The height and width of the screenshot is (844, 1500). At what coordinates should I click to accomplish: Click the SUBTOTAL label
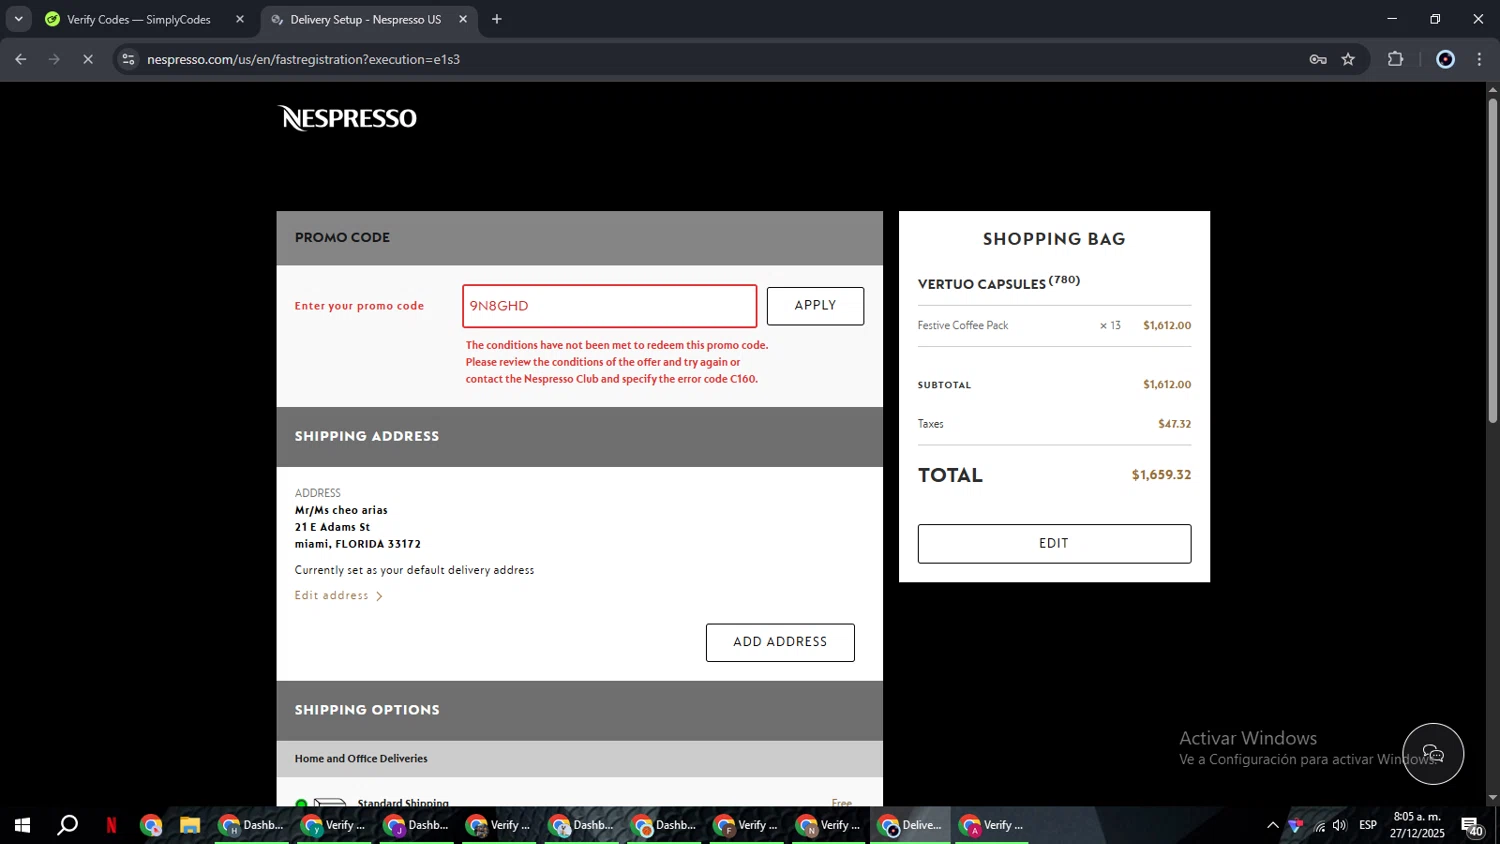tap(944, 385)
